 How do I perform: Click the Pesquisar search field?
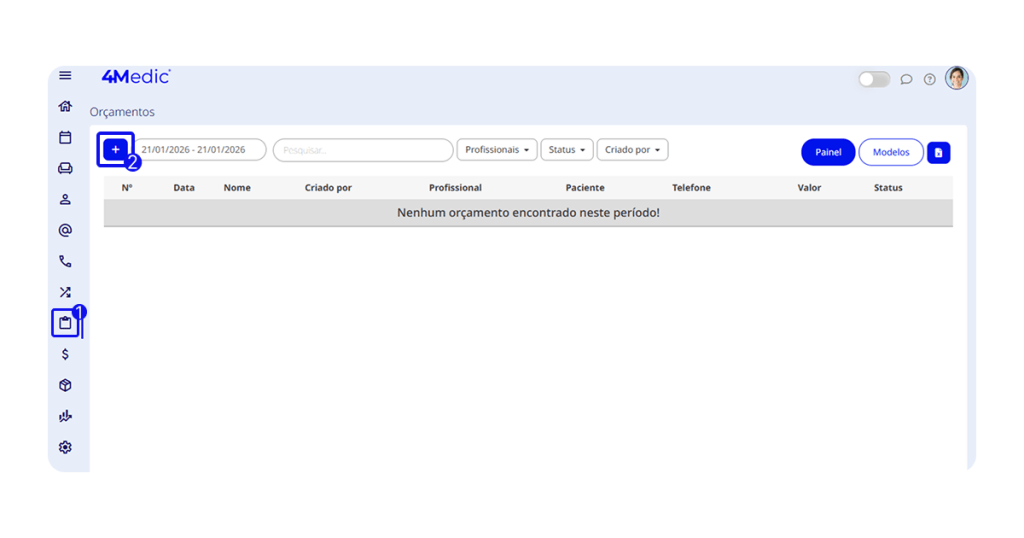pos(363,150)
